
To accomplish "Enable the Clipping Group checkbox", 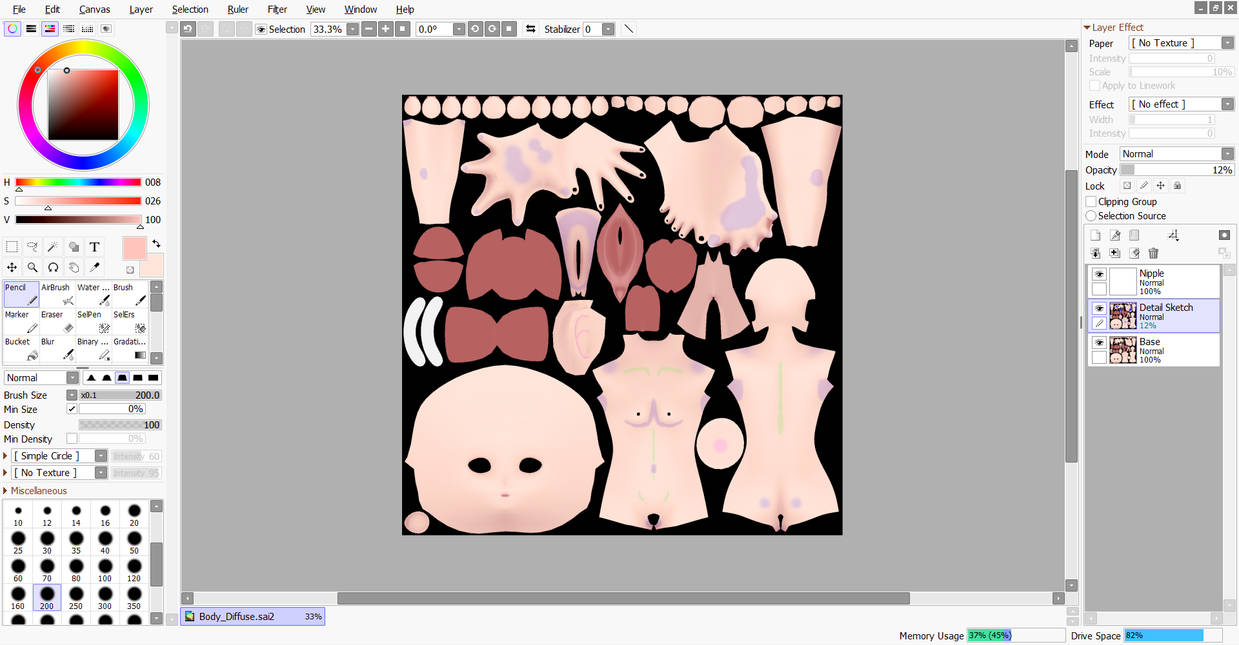I will [1091, 201].
